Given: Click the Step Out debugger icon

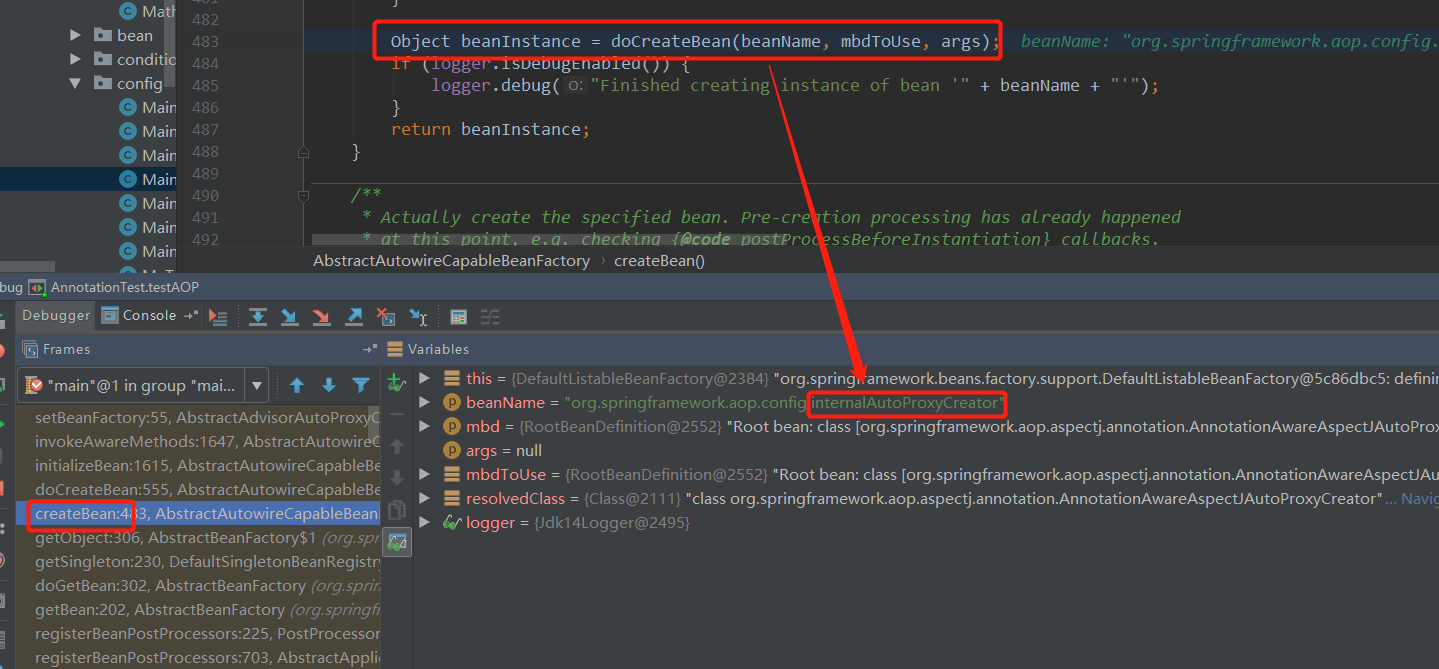Looking at the screenshot, I should 354,317.
